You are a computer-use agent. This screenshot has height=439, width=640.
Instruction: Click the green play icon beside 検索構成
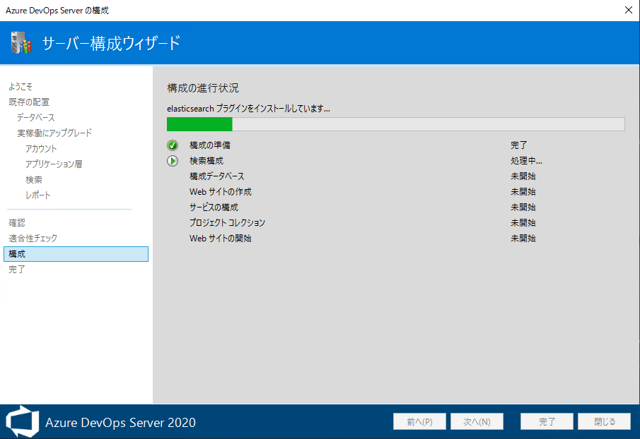point(173,161)
